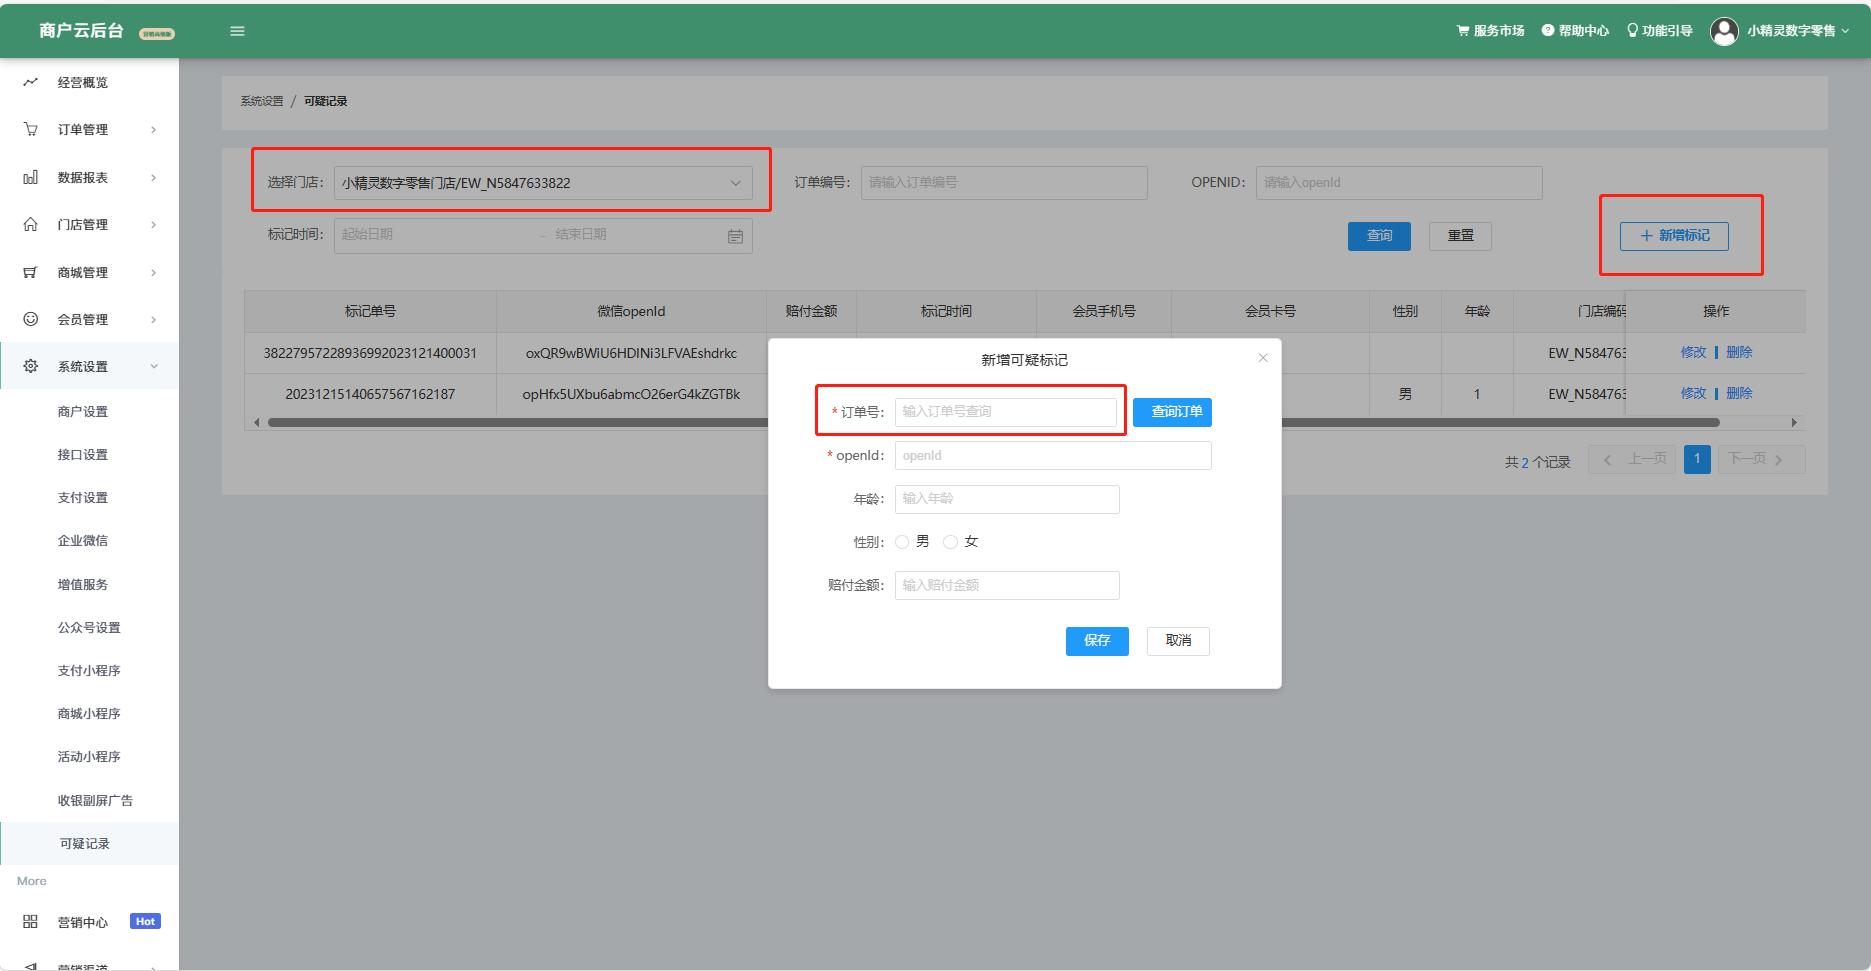The width and height of the screenshot is (1871, 971).
Task: Open the 帮助中心 help icon link
Action: 1575,31
